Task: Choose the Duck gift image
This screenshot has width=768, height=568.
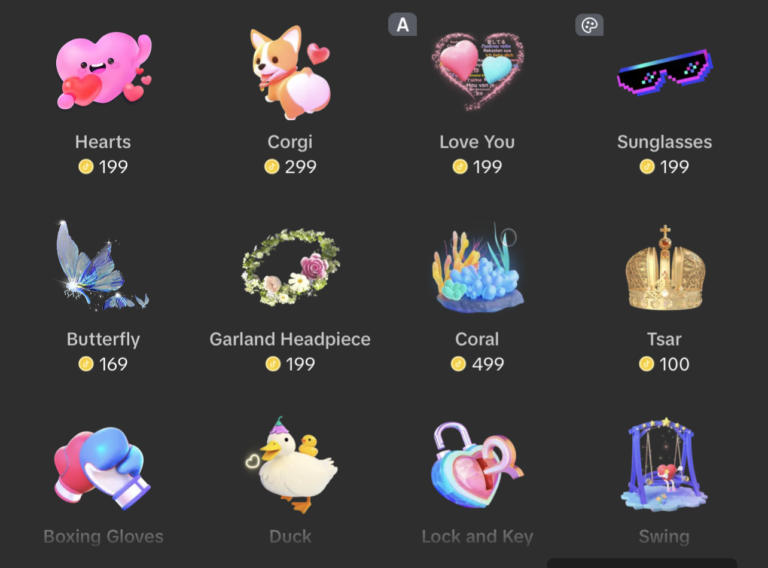Action: [x=291, y=465]
